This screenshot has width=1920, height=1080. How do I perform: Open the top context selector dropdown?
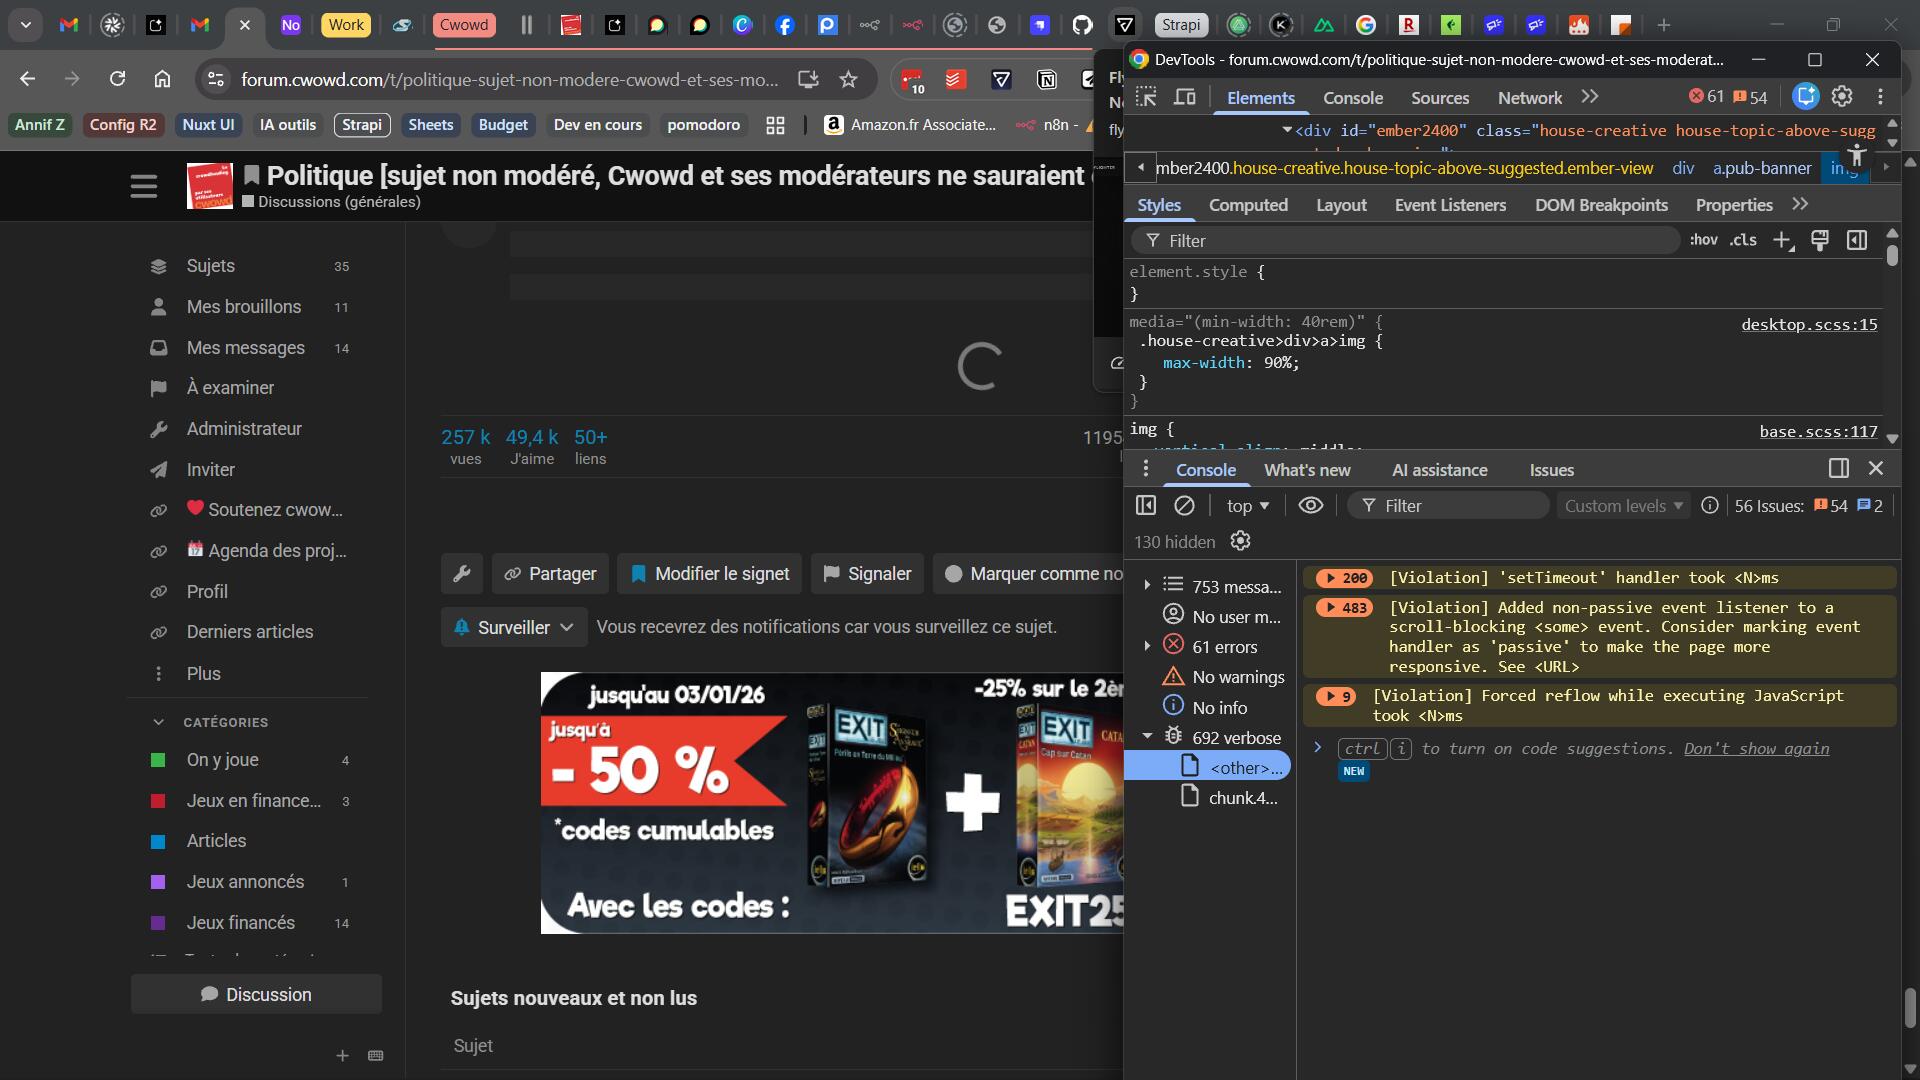point(1247,506)
